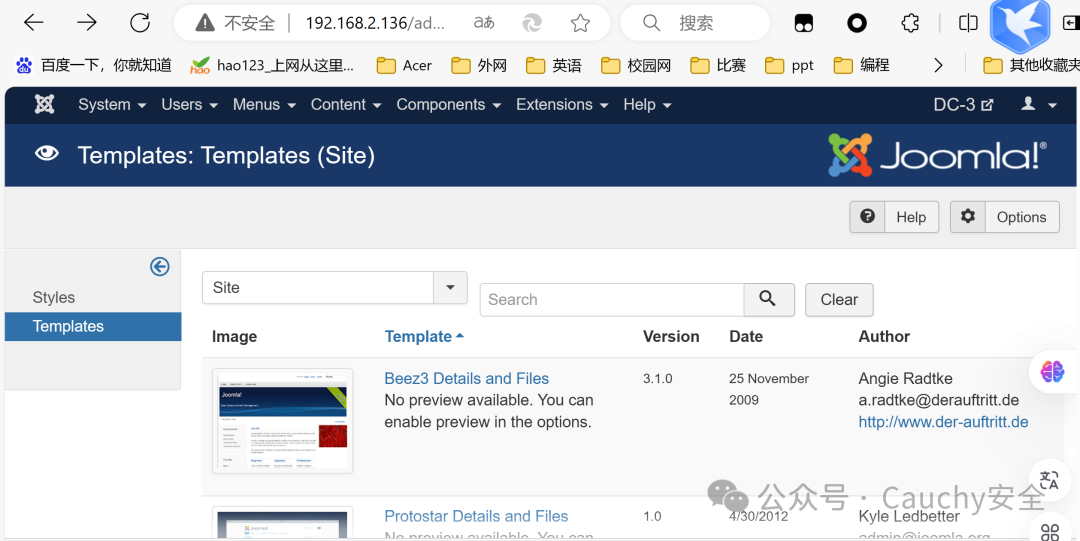Click the a.radtke@derauftritt.de email text
Viewport: 1080px width, 541px height.
pos(939,400)
